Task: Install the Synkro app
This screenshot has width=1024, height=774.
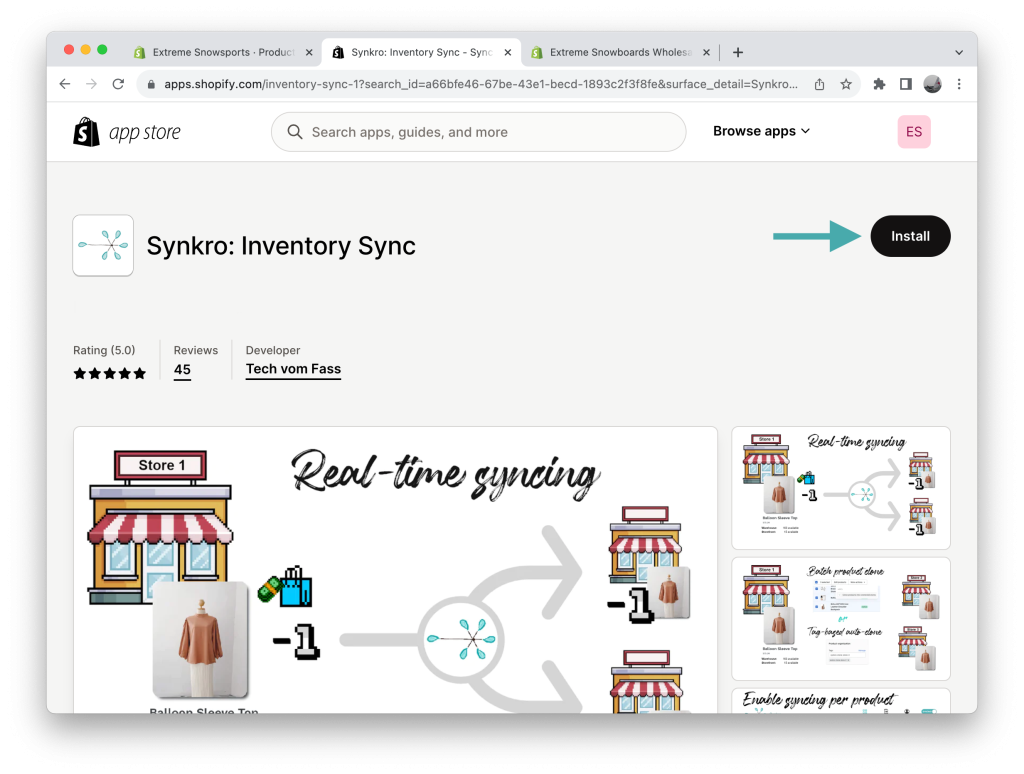Action: (x=910, y=236)
